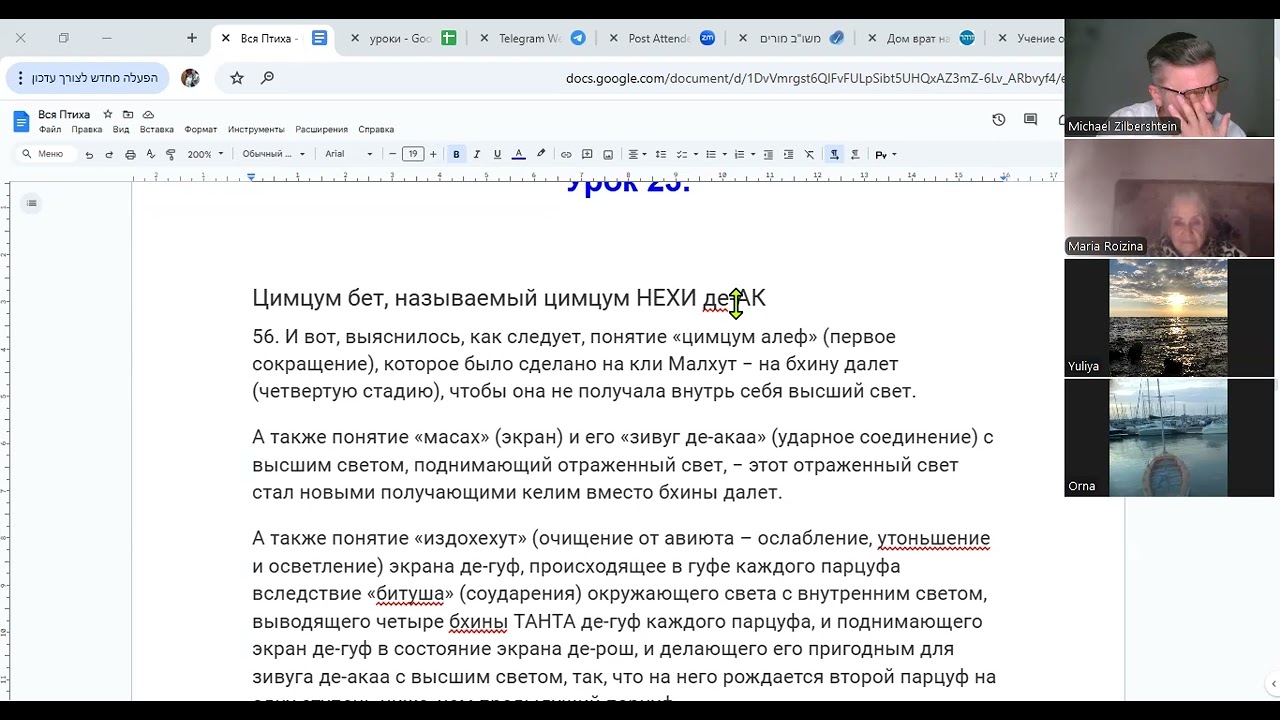
Task: Click the undo arrow in toolbar
Action: point(89,154)
